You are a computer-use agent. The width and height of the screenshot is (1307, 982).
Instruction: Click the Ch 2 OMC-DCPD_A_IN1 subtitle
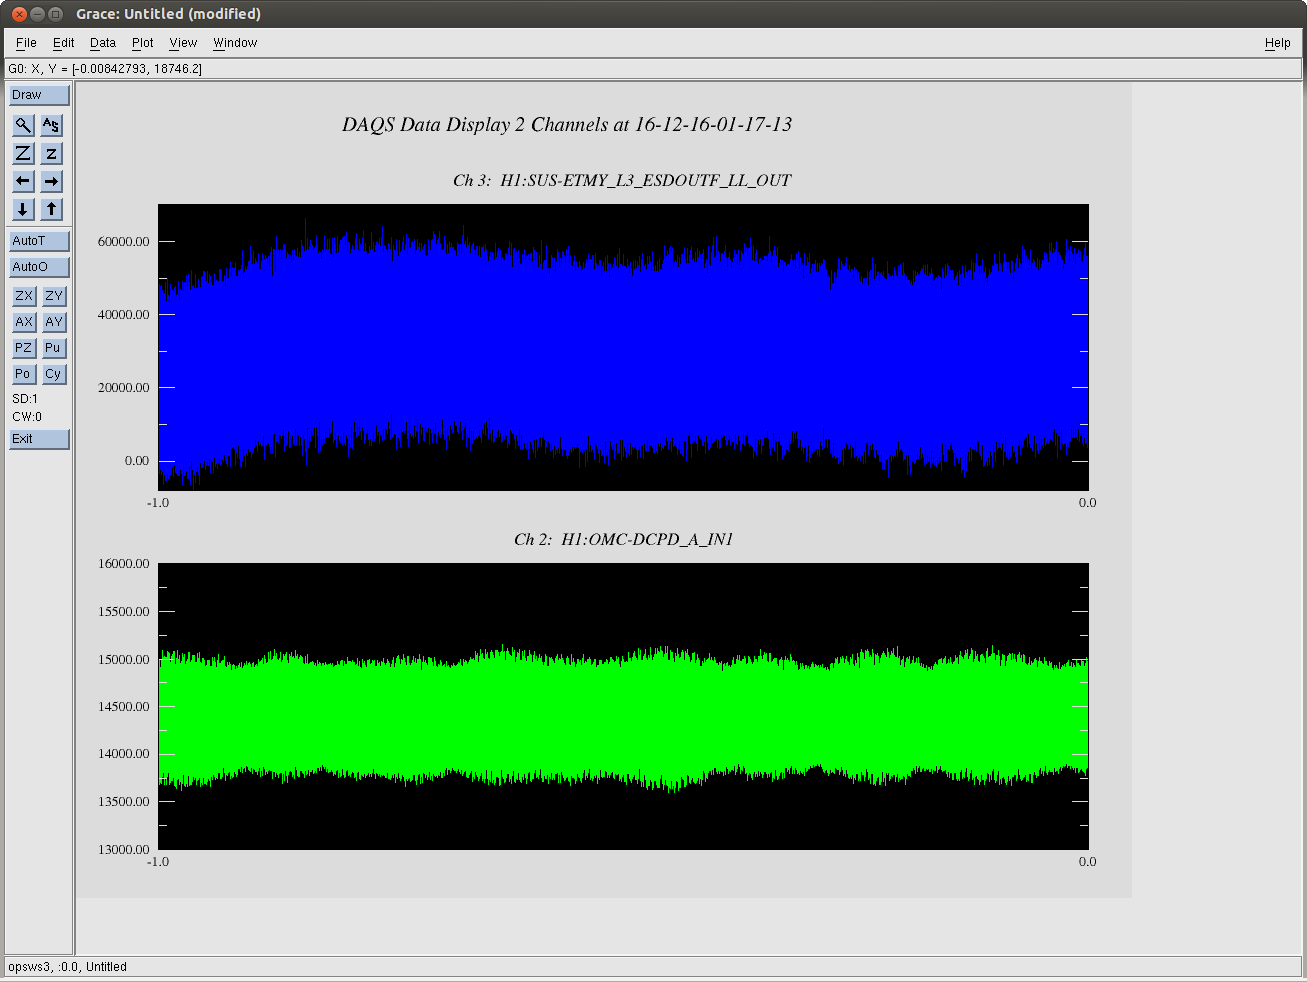point(623,540)
